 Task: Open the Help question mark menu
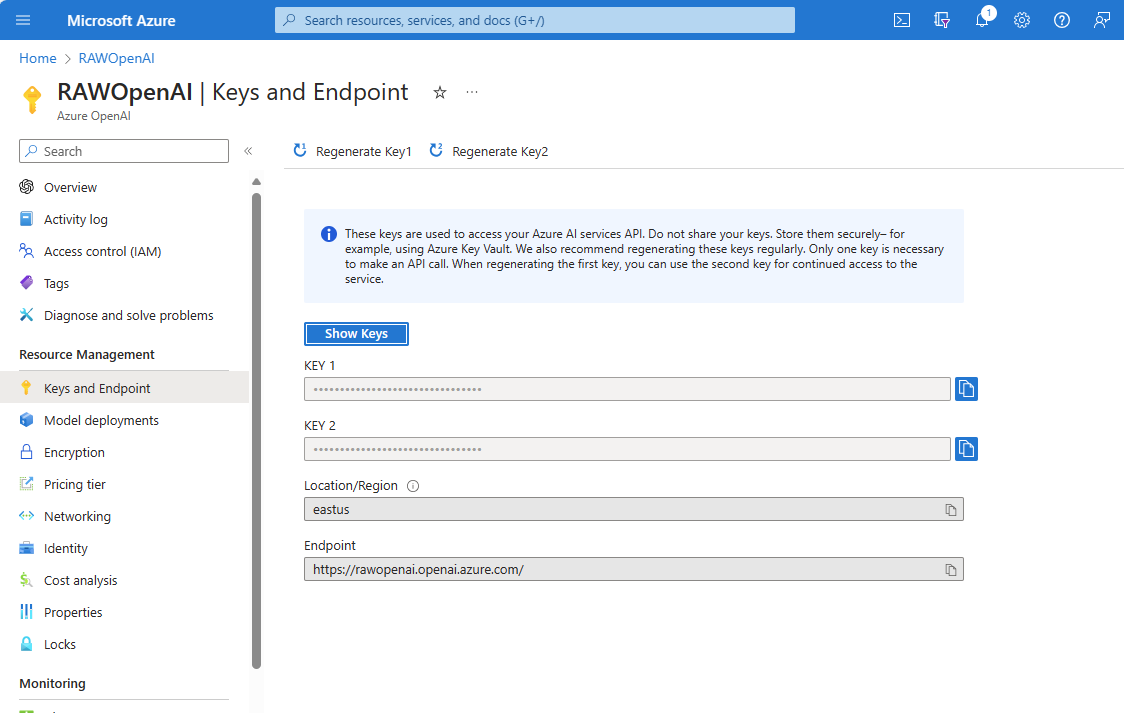(x=1062, y=20)
